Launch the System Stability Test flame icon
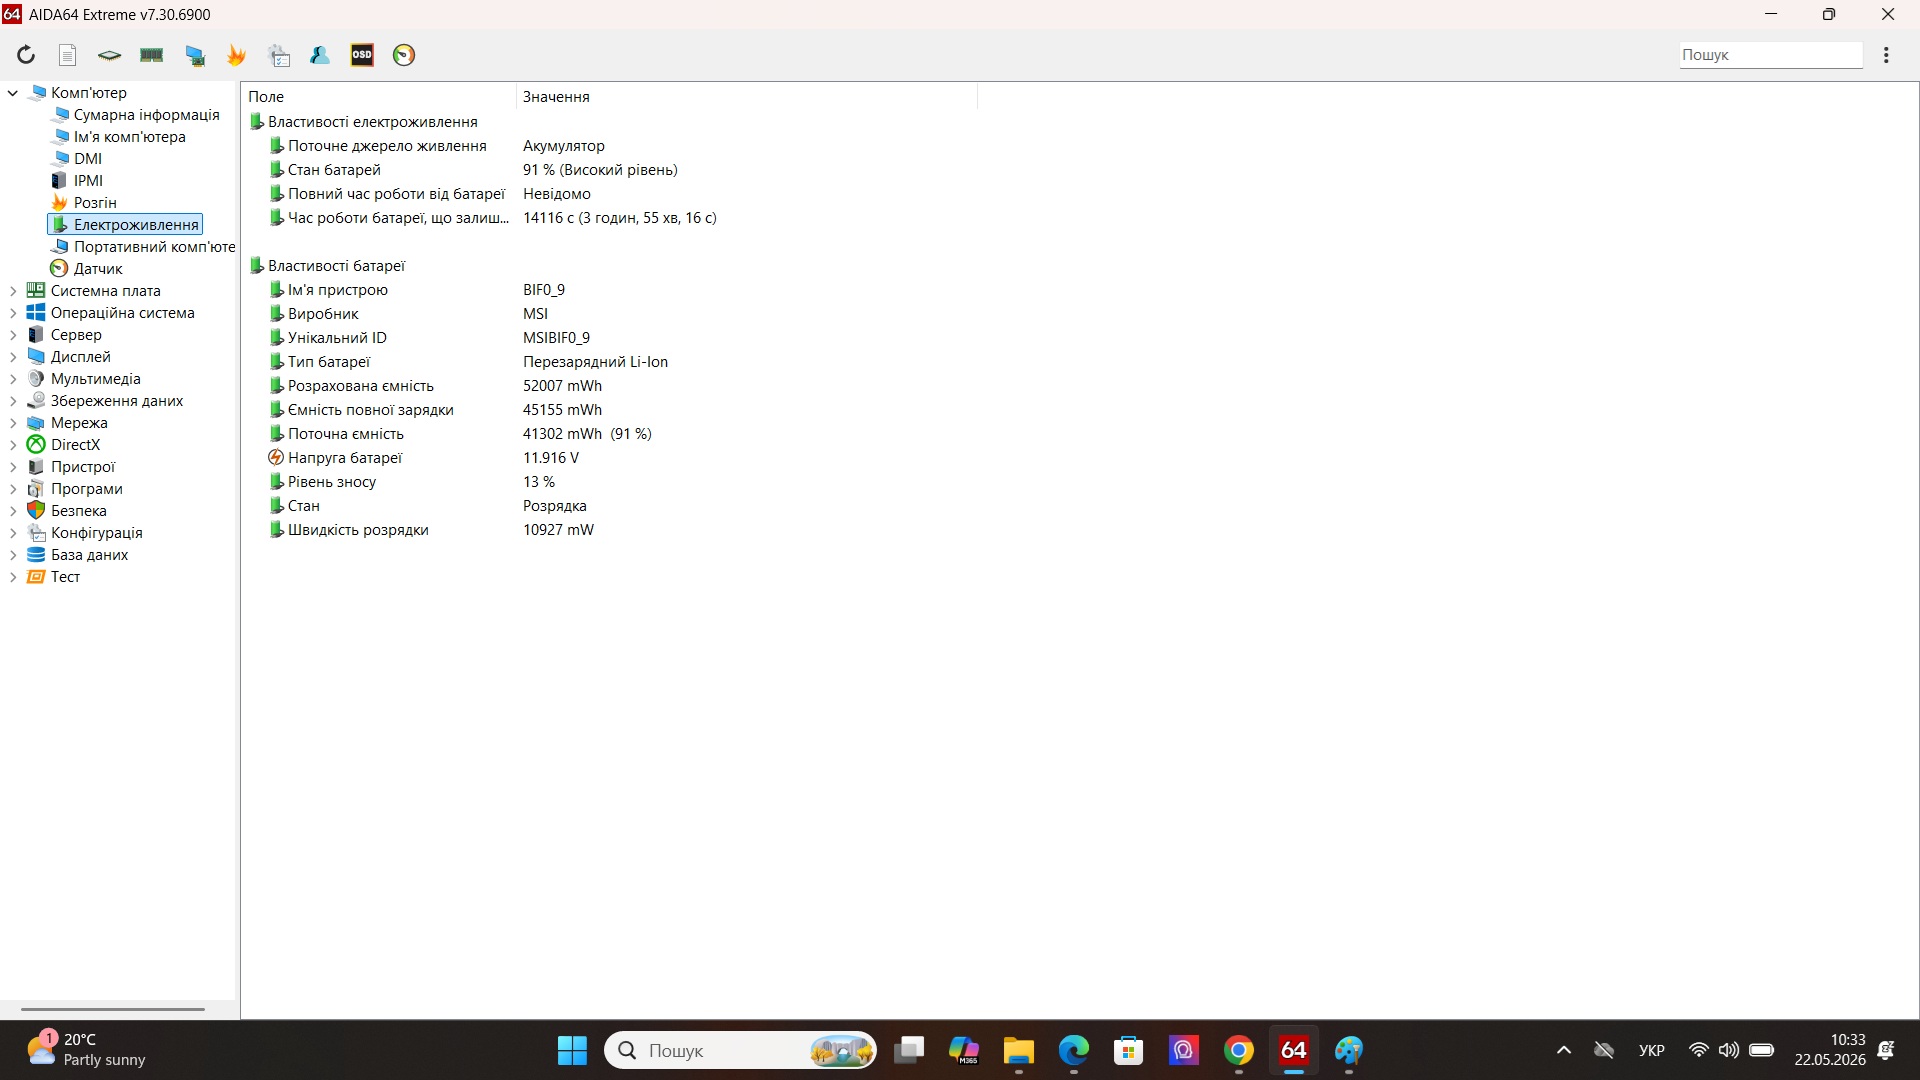This screenshot has height=1080, width=1920. pos(237,55)
